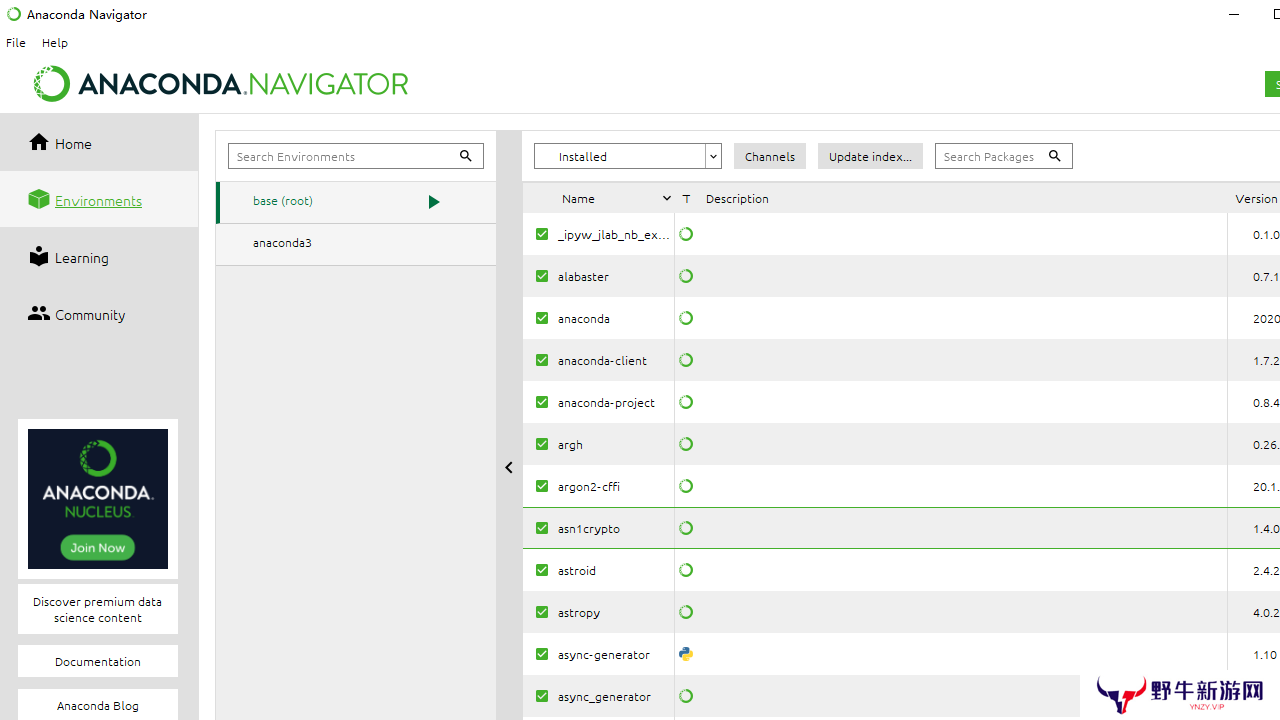Toggle the argon2-cffi checkbox
Viewport: 1280px width, 720px height.
[x=542, y=486]
